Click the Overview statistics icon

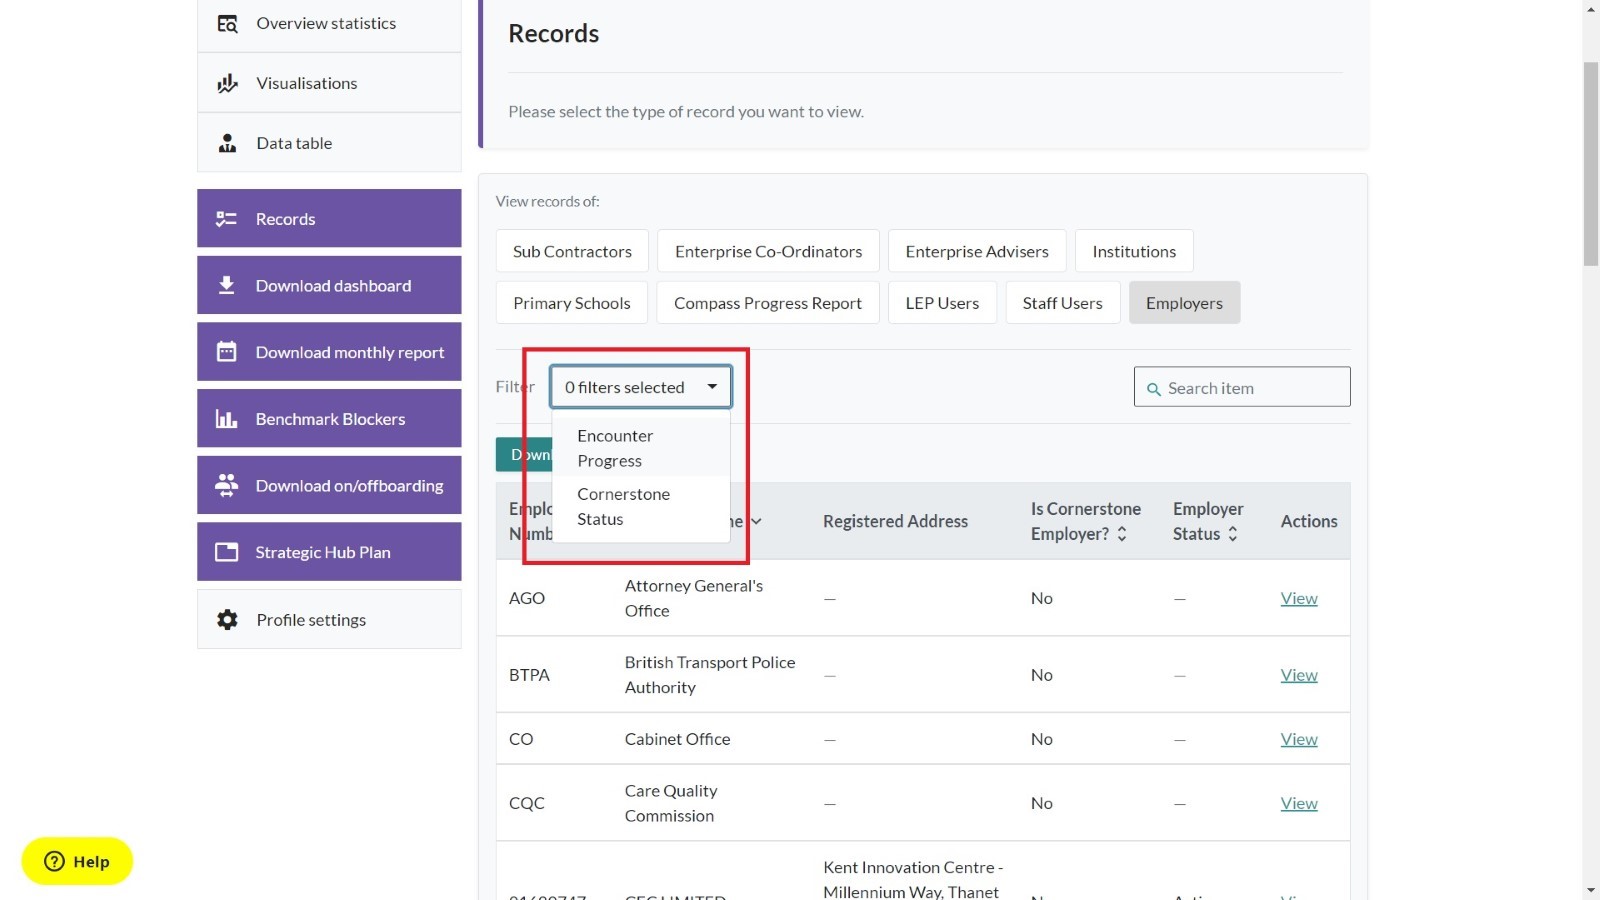227,23
